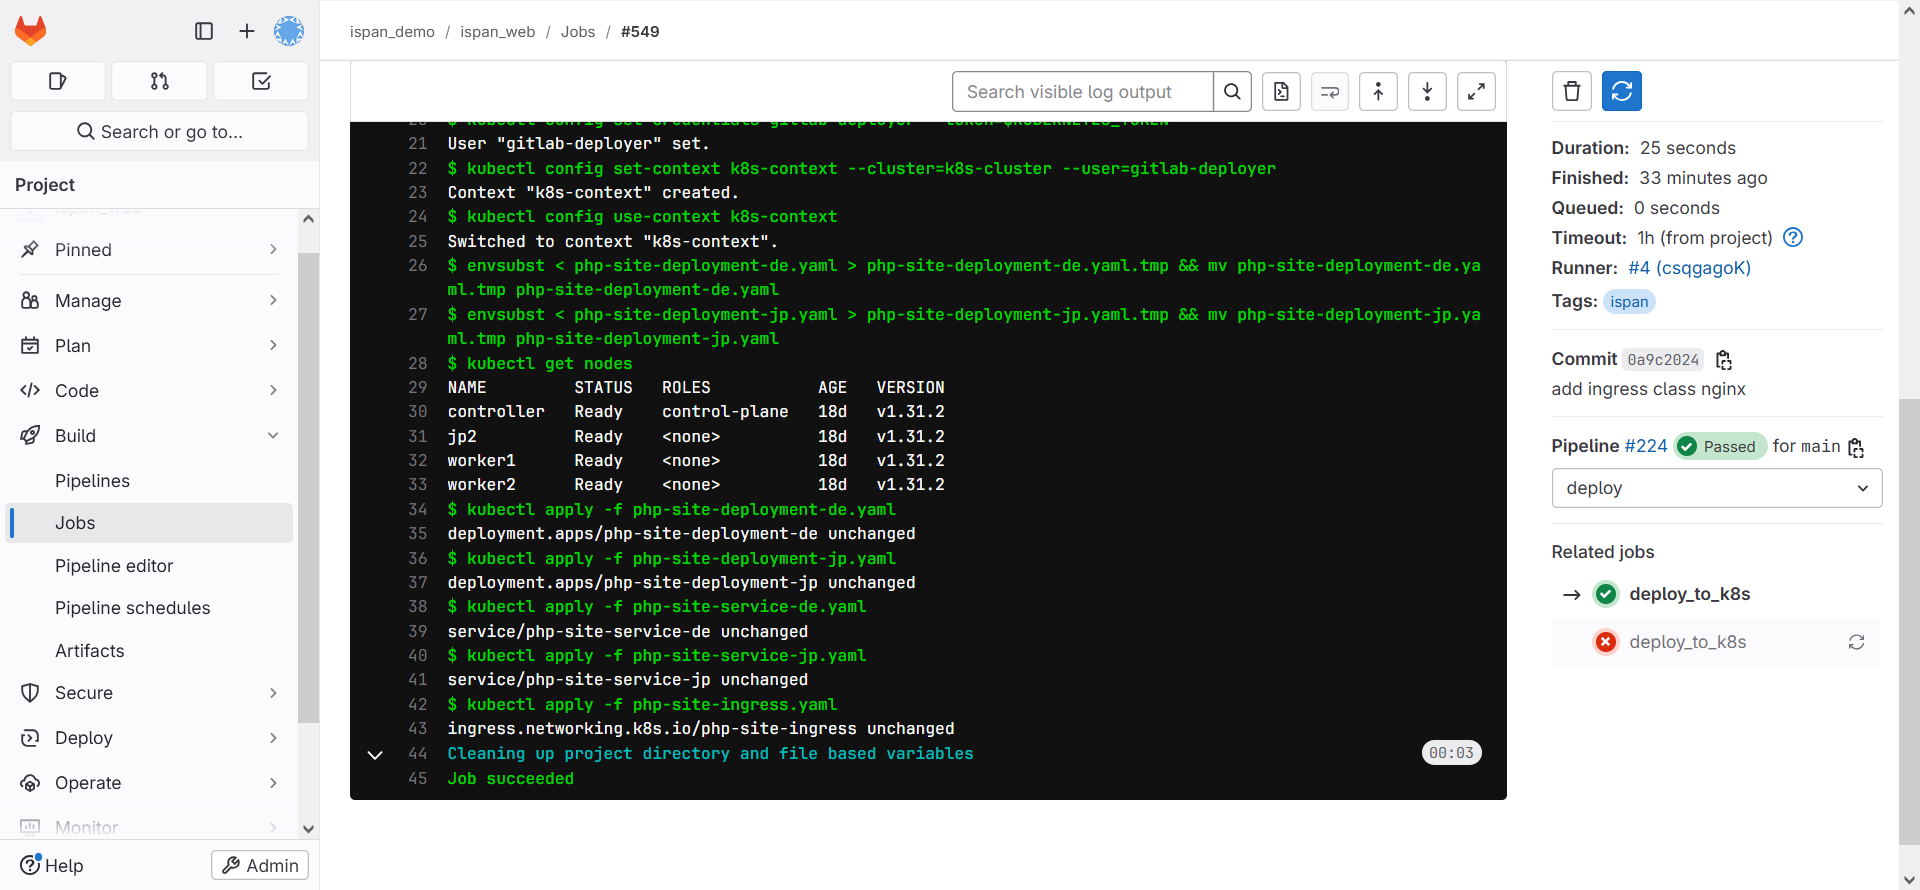
Task: Open the failed deploy_to_k8s job
Action: (x=1688, y=642)
